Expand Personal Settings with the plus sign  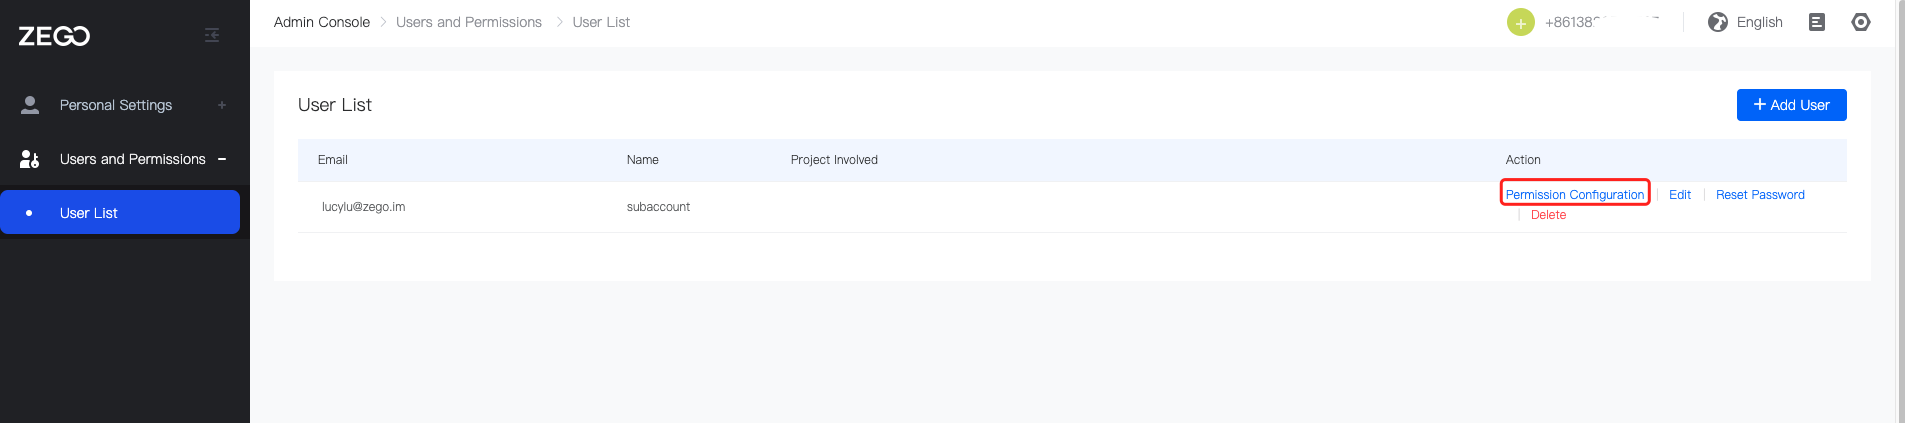click(222, 105)
